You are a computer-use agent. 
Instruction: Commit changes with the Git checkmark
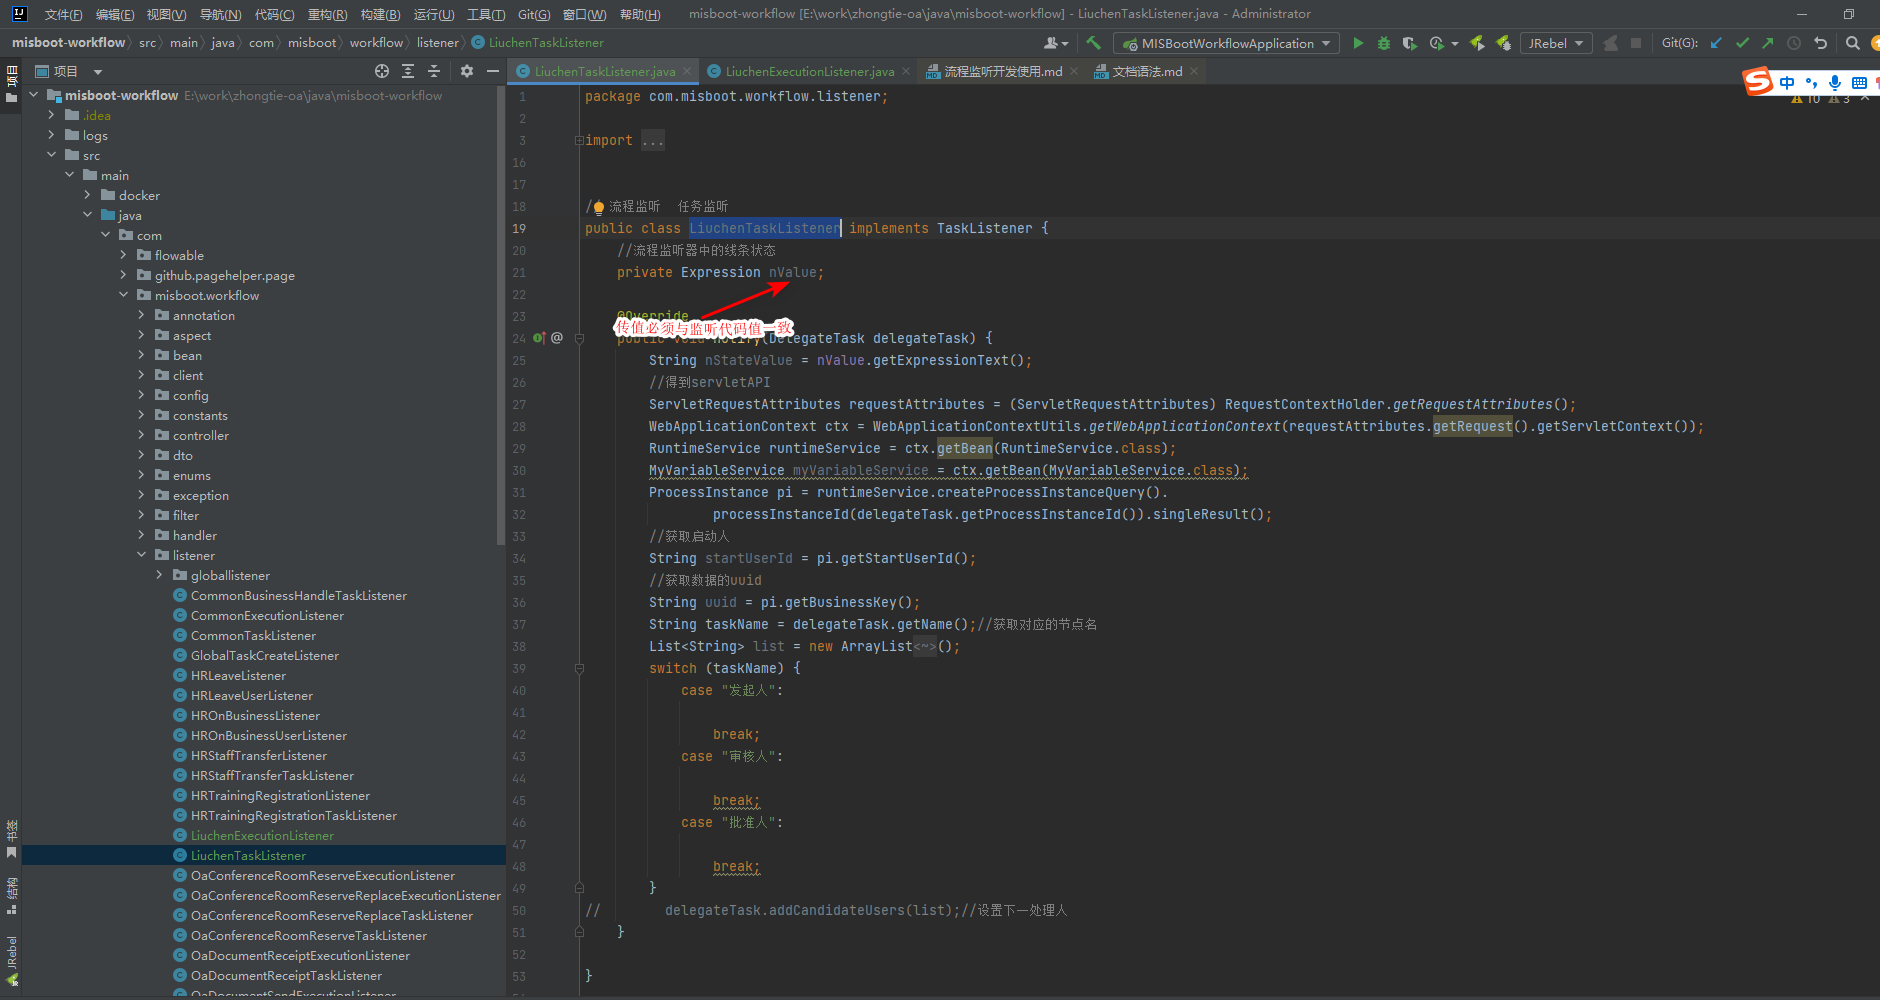[1743, 43]
